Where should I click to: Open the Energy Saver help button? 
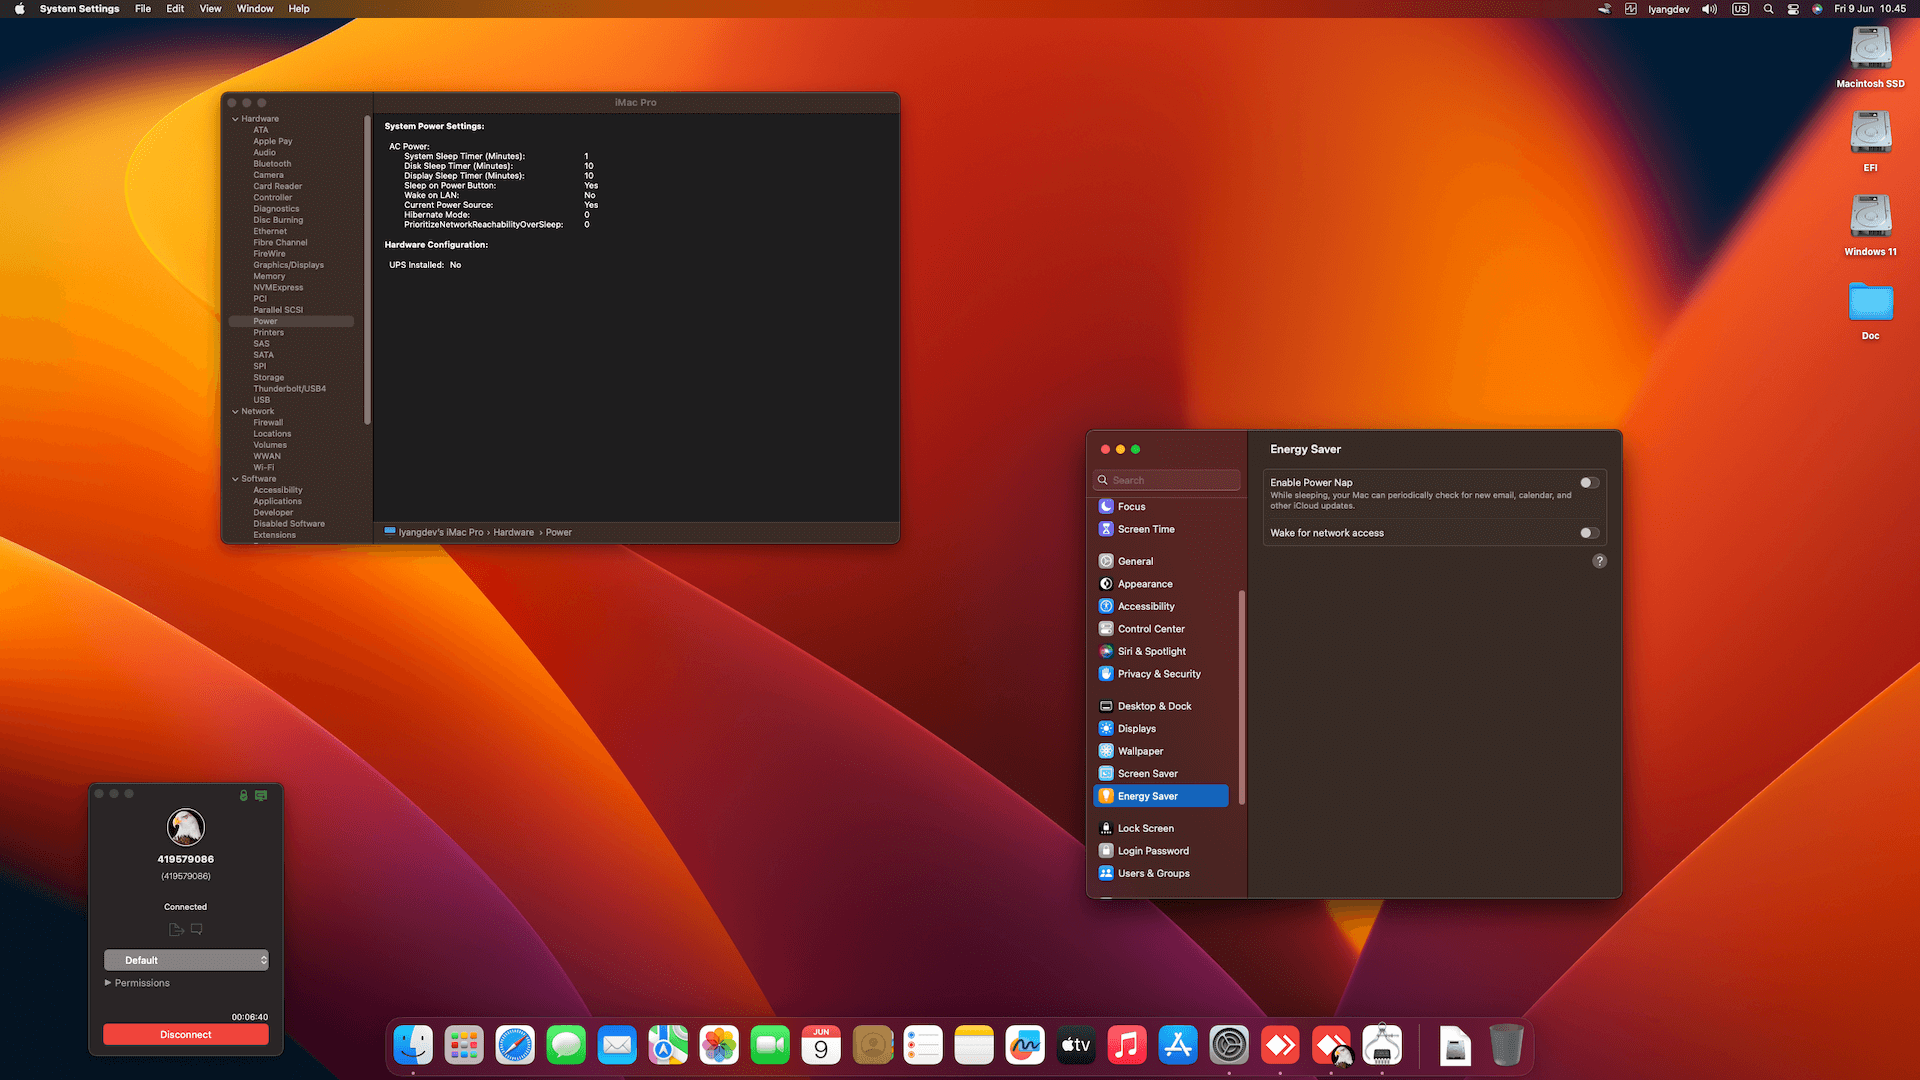[x=1599, y=561]
